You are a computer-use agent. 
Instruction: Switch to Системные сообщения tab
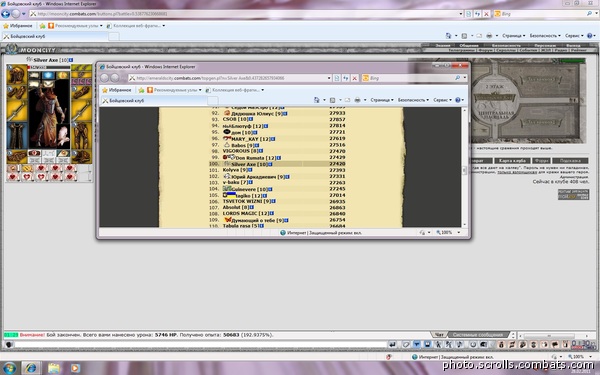[478, 335]
